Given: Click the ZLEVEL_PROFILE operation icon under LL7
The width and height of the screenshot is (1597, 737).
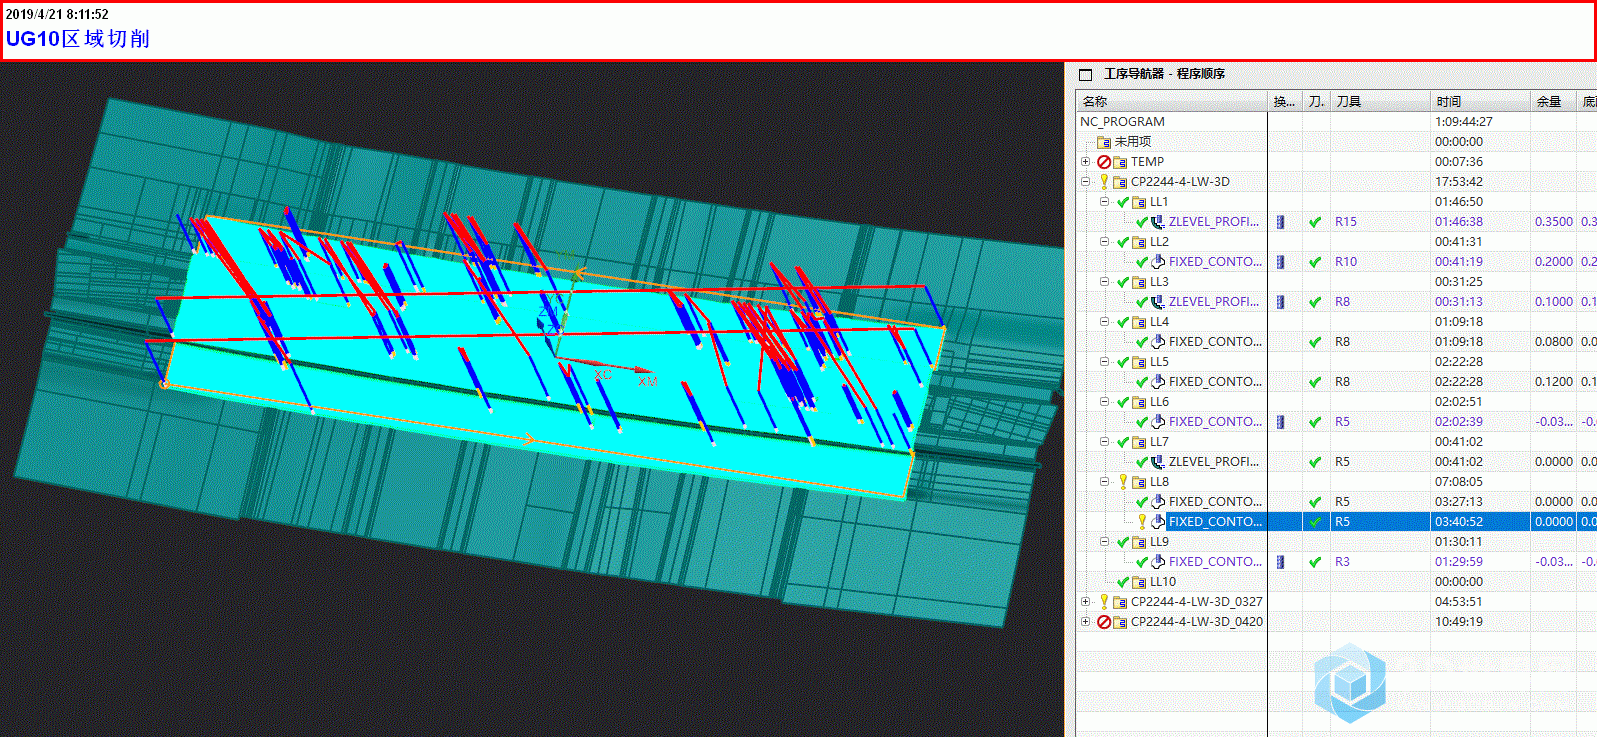Looking at the screenshot, I should pyautogui.click(x=1158, y=462).
